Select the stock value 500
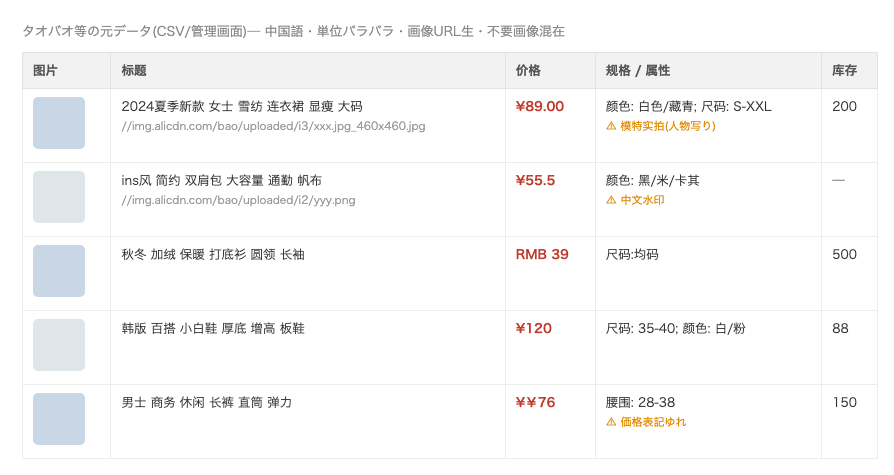The width and height of the screenshot is (894, 475). click(x=844, y=255)
